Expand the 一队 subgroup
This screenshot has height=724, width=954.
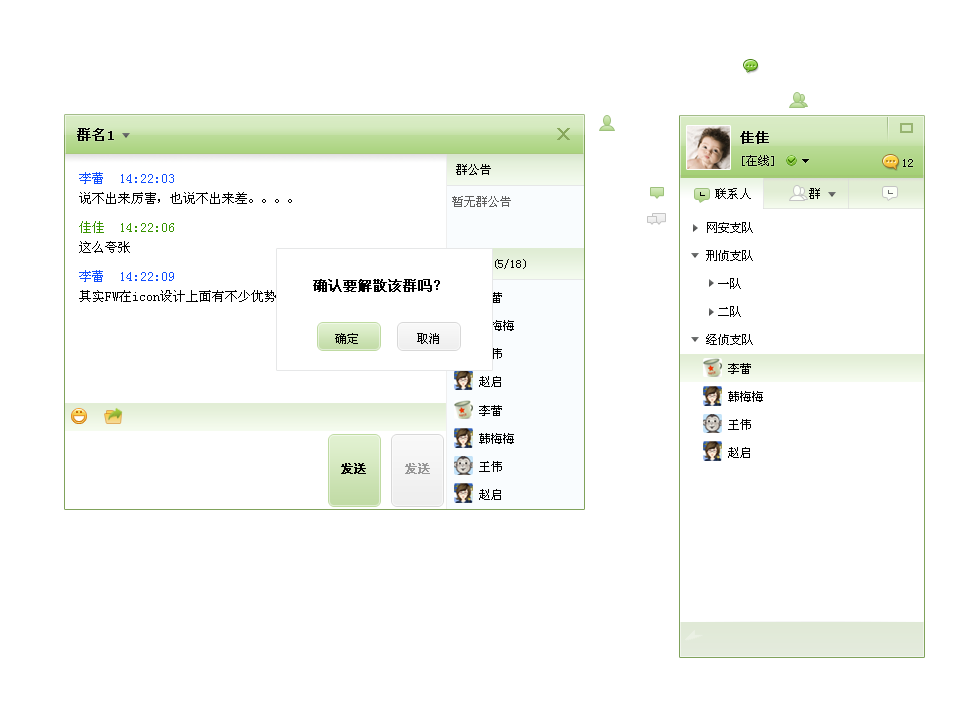tap(711, 284)
